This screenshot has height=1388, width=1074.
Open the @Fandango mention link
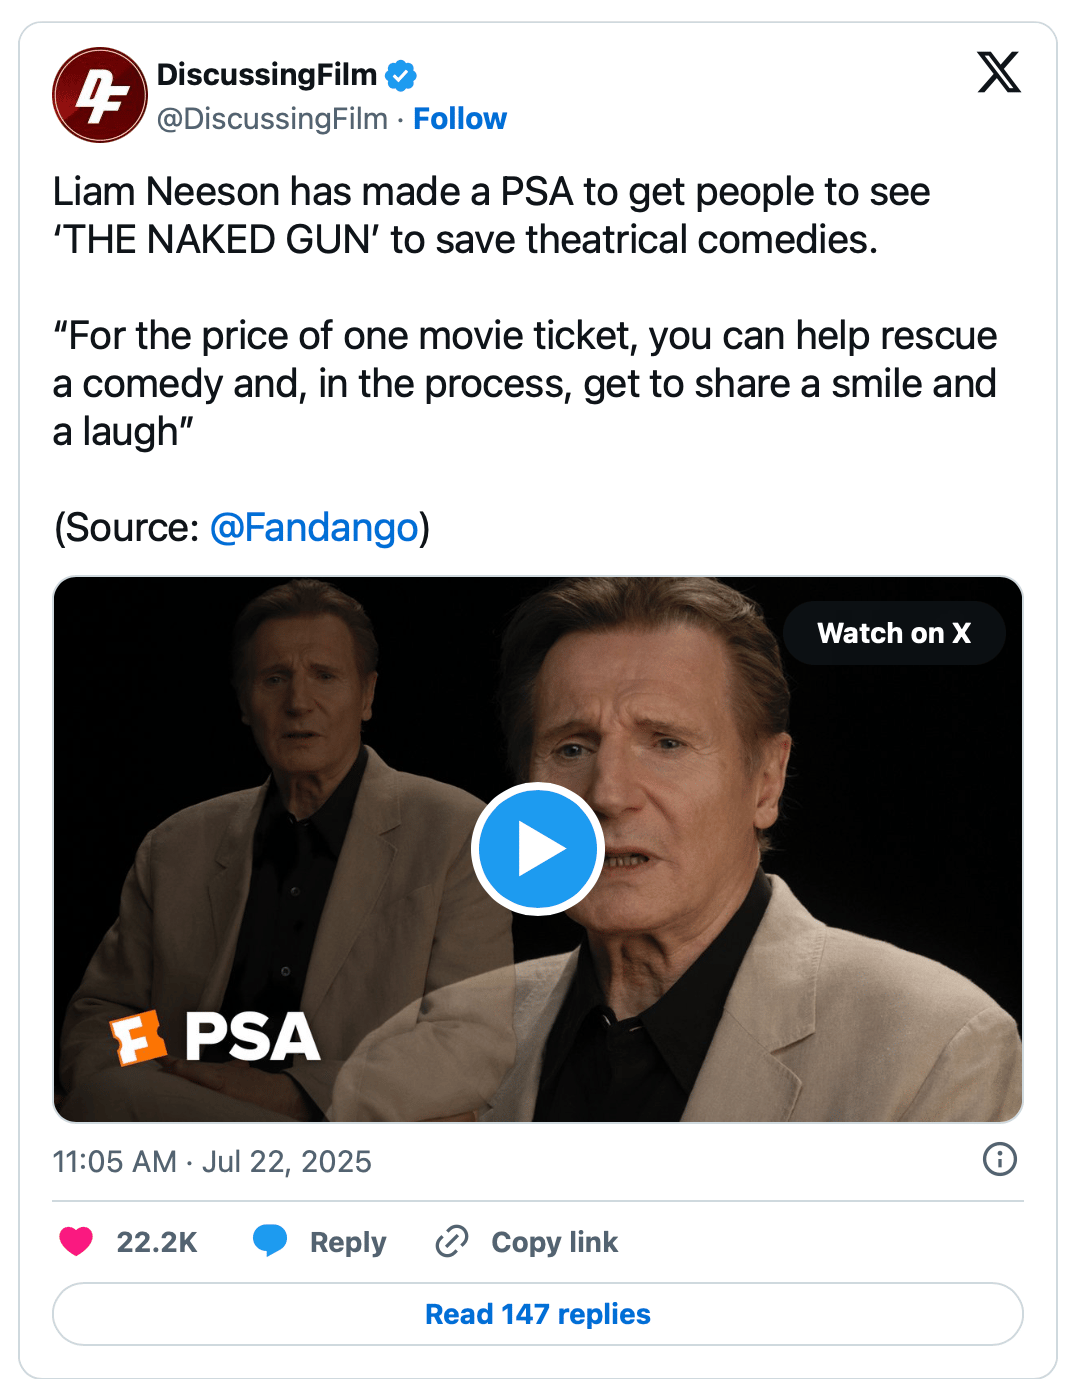point(314,527)
